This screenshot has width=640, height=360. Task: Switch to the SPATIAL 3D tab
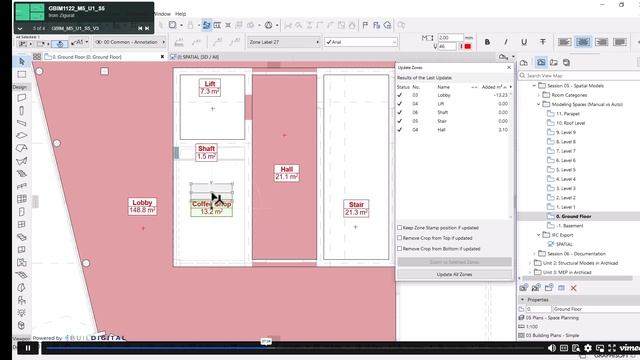pyautogui.click(x=198, y=57)
